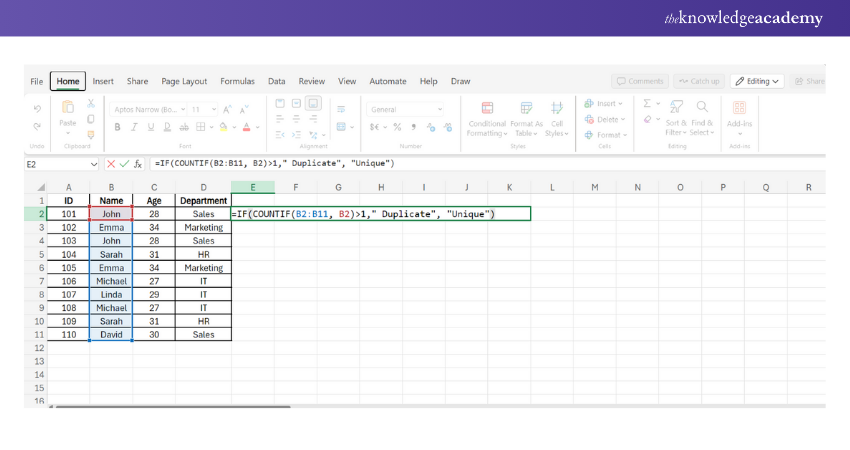Click the Bold formatting icon
The width and height of the screenshot is (850, 450).
click(118, 127)
